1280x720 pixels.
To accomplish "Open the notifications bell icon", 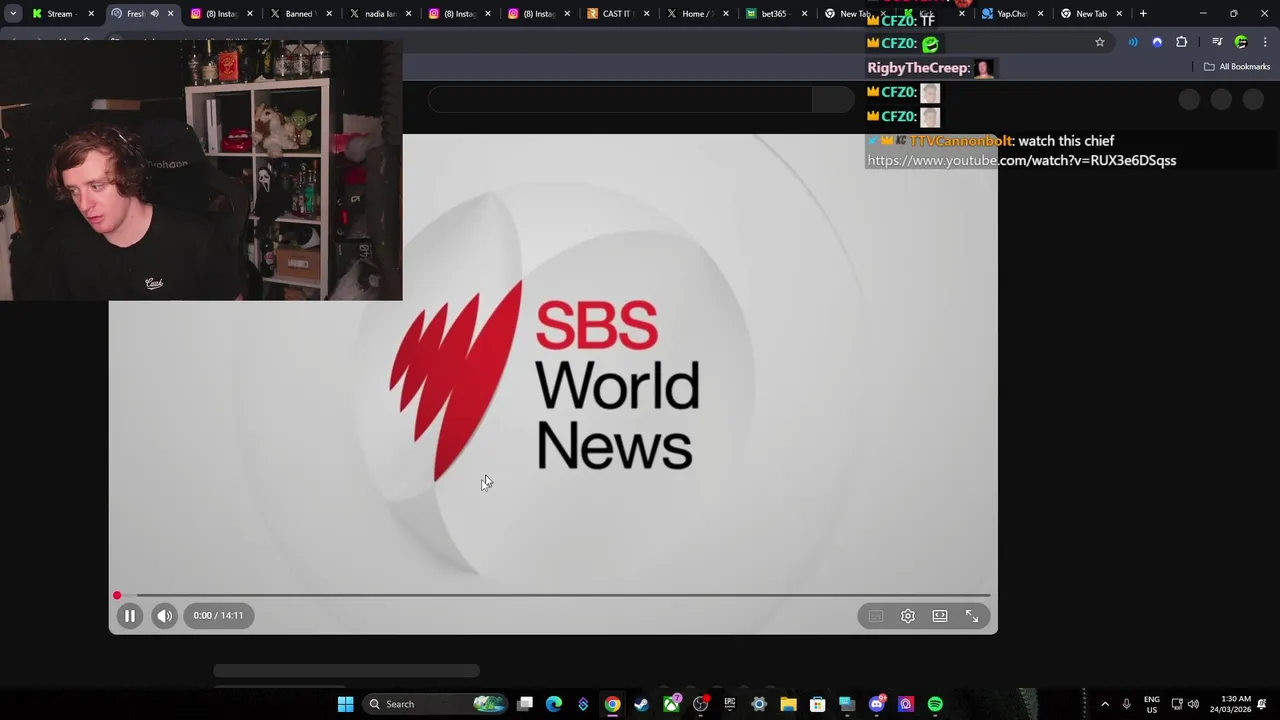I will tap(1262, 704).
